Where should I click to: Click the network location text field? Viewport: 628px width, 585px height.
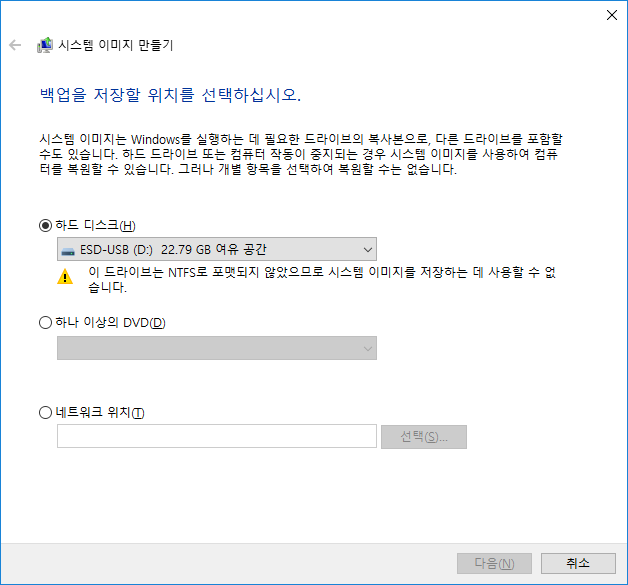[217, 436]
